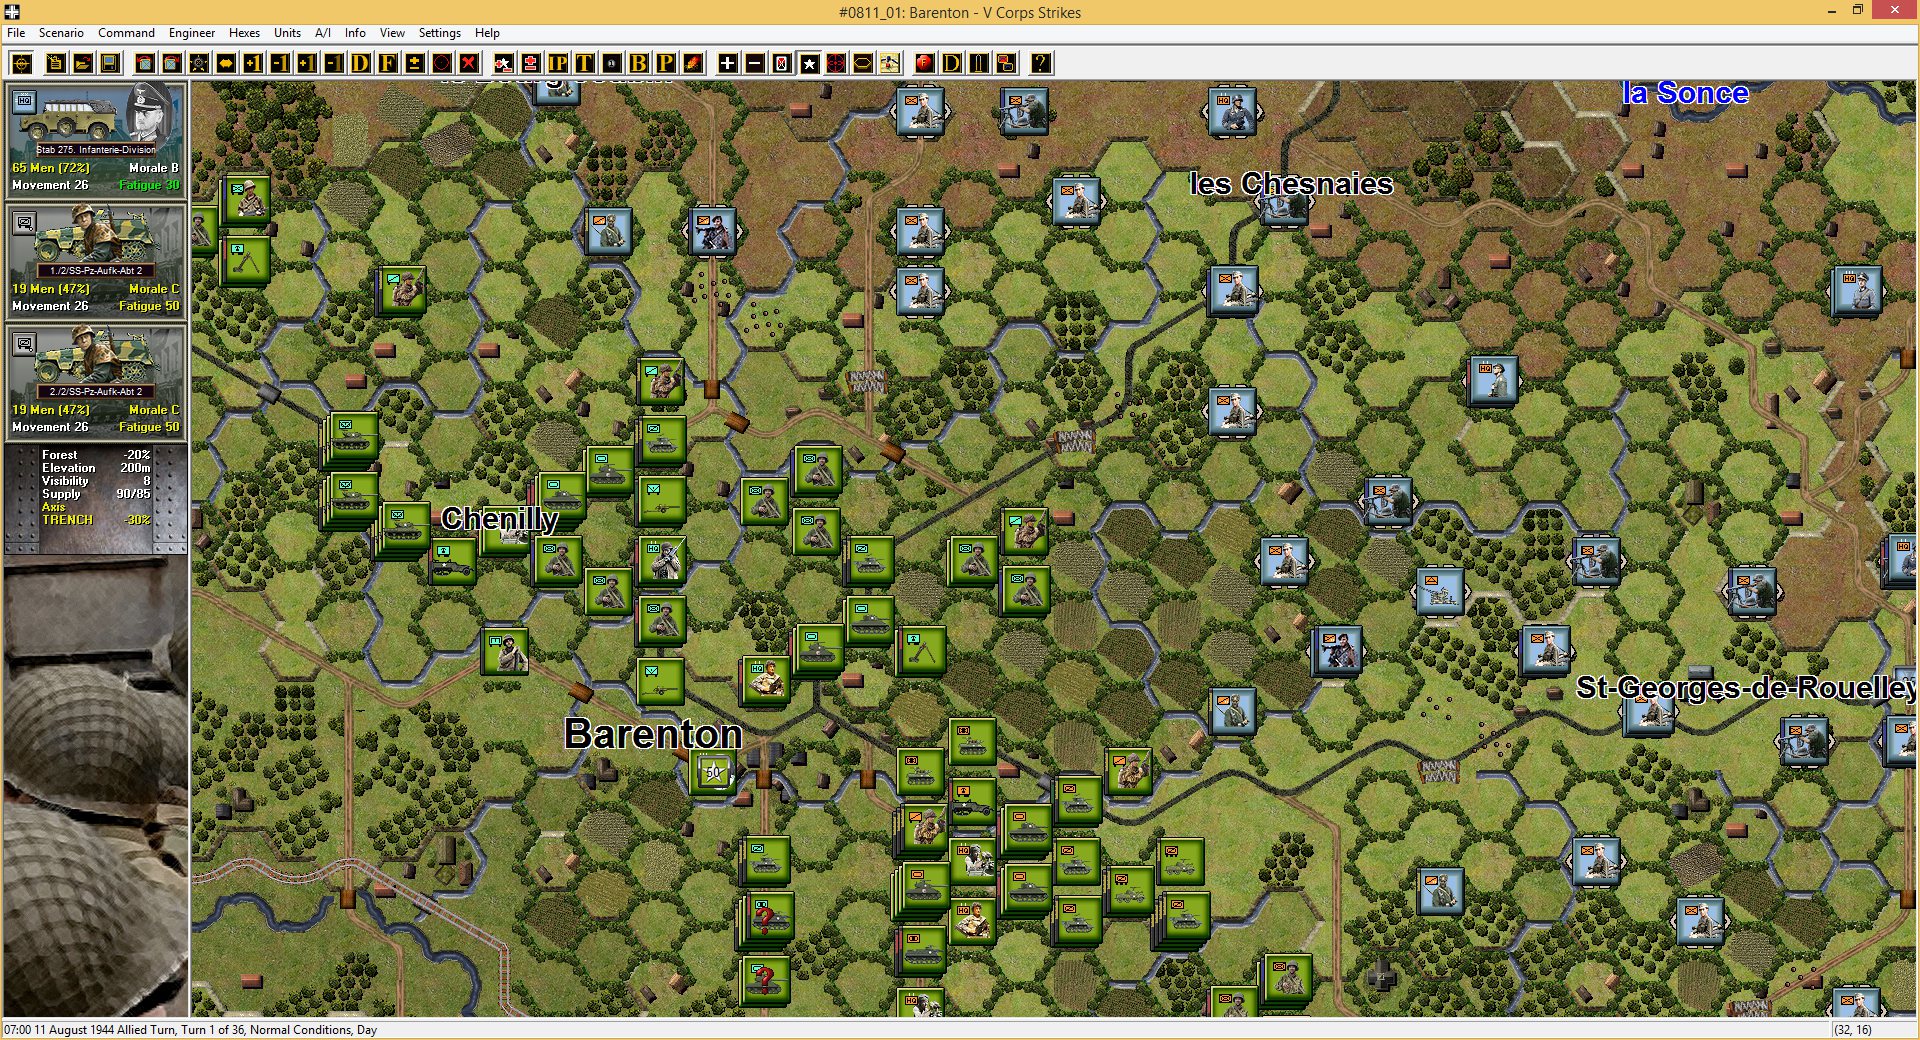The image size is (1920, 1040).
Task: Click the red X toolbar icon
Action: pos(468,63)
